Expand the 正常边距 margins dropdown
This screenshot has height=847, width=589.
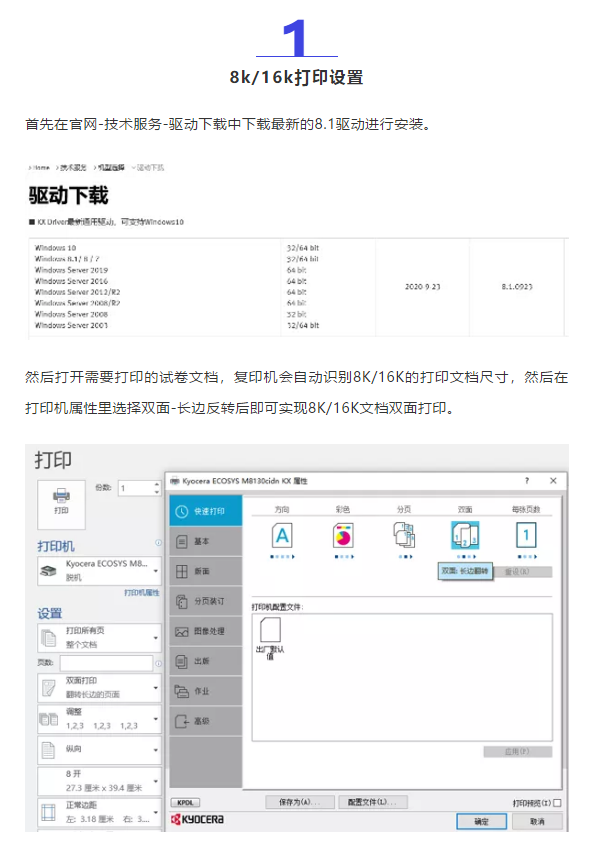(x=99, y=812)
